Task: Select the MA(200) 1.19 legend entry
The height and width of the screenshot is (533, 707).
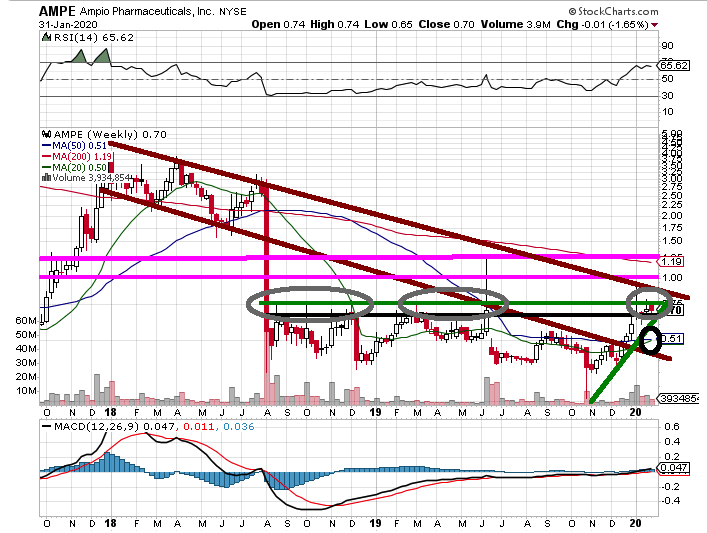Action: tap(82, 157)
